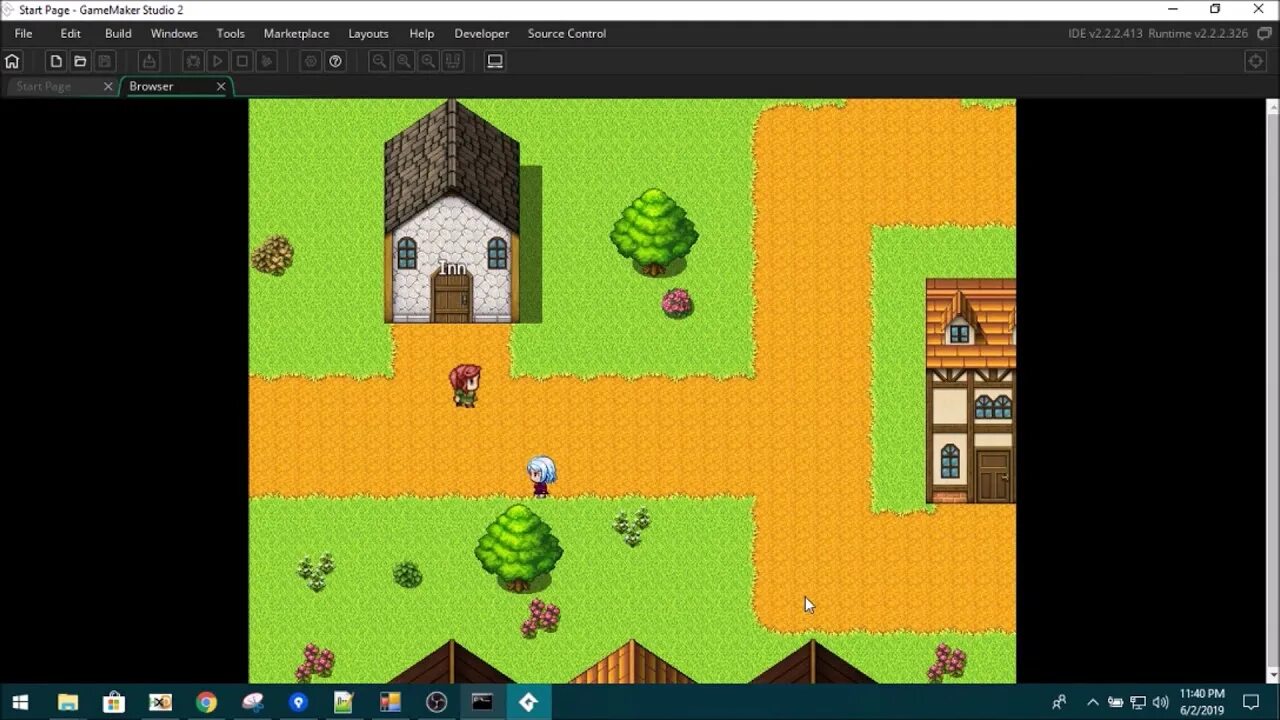
Task: Open the OBS Studio taskbar icon
Action: pos(436,702)
